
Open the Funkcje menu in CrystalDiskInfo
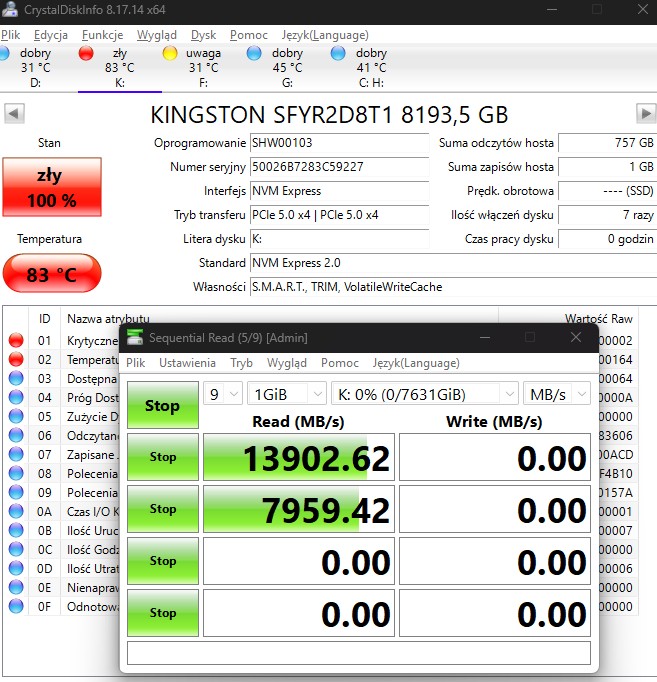tap(103, 34)
